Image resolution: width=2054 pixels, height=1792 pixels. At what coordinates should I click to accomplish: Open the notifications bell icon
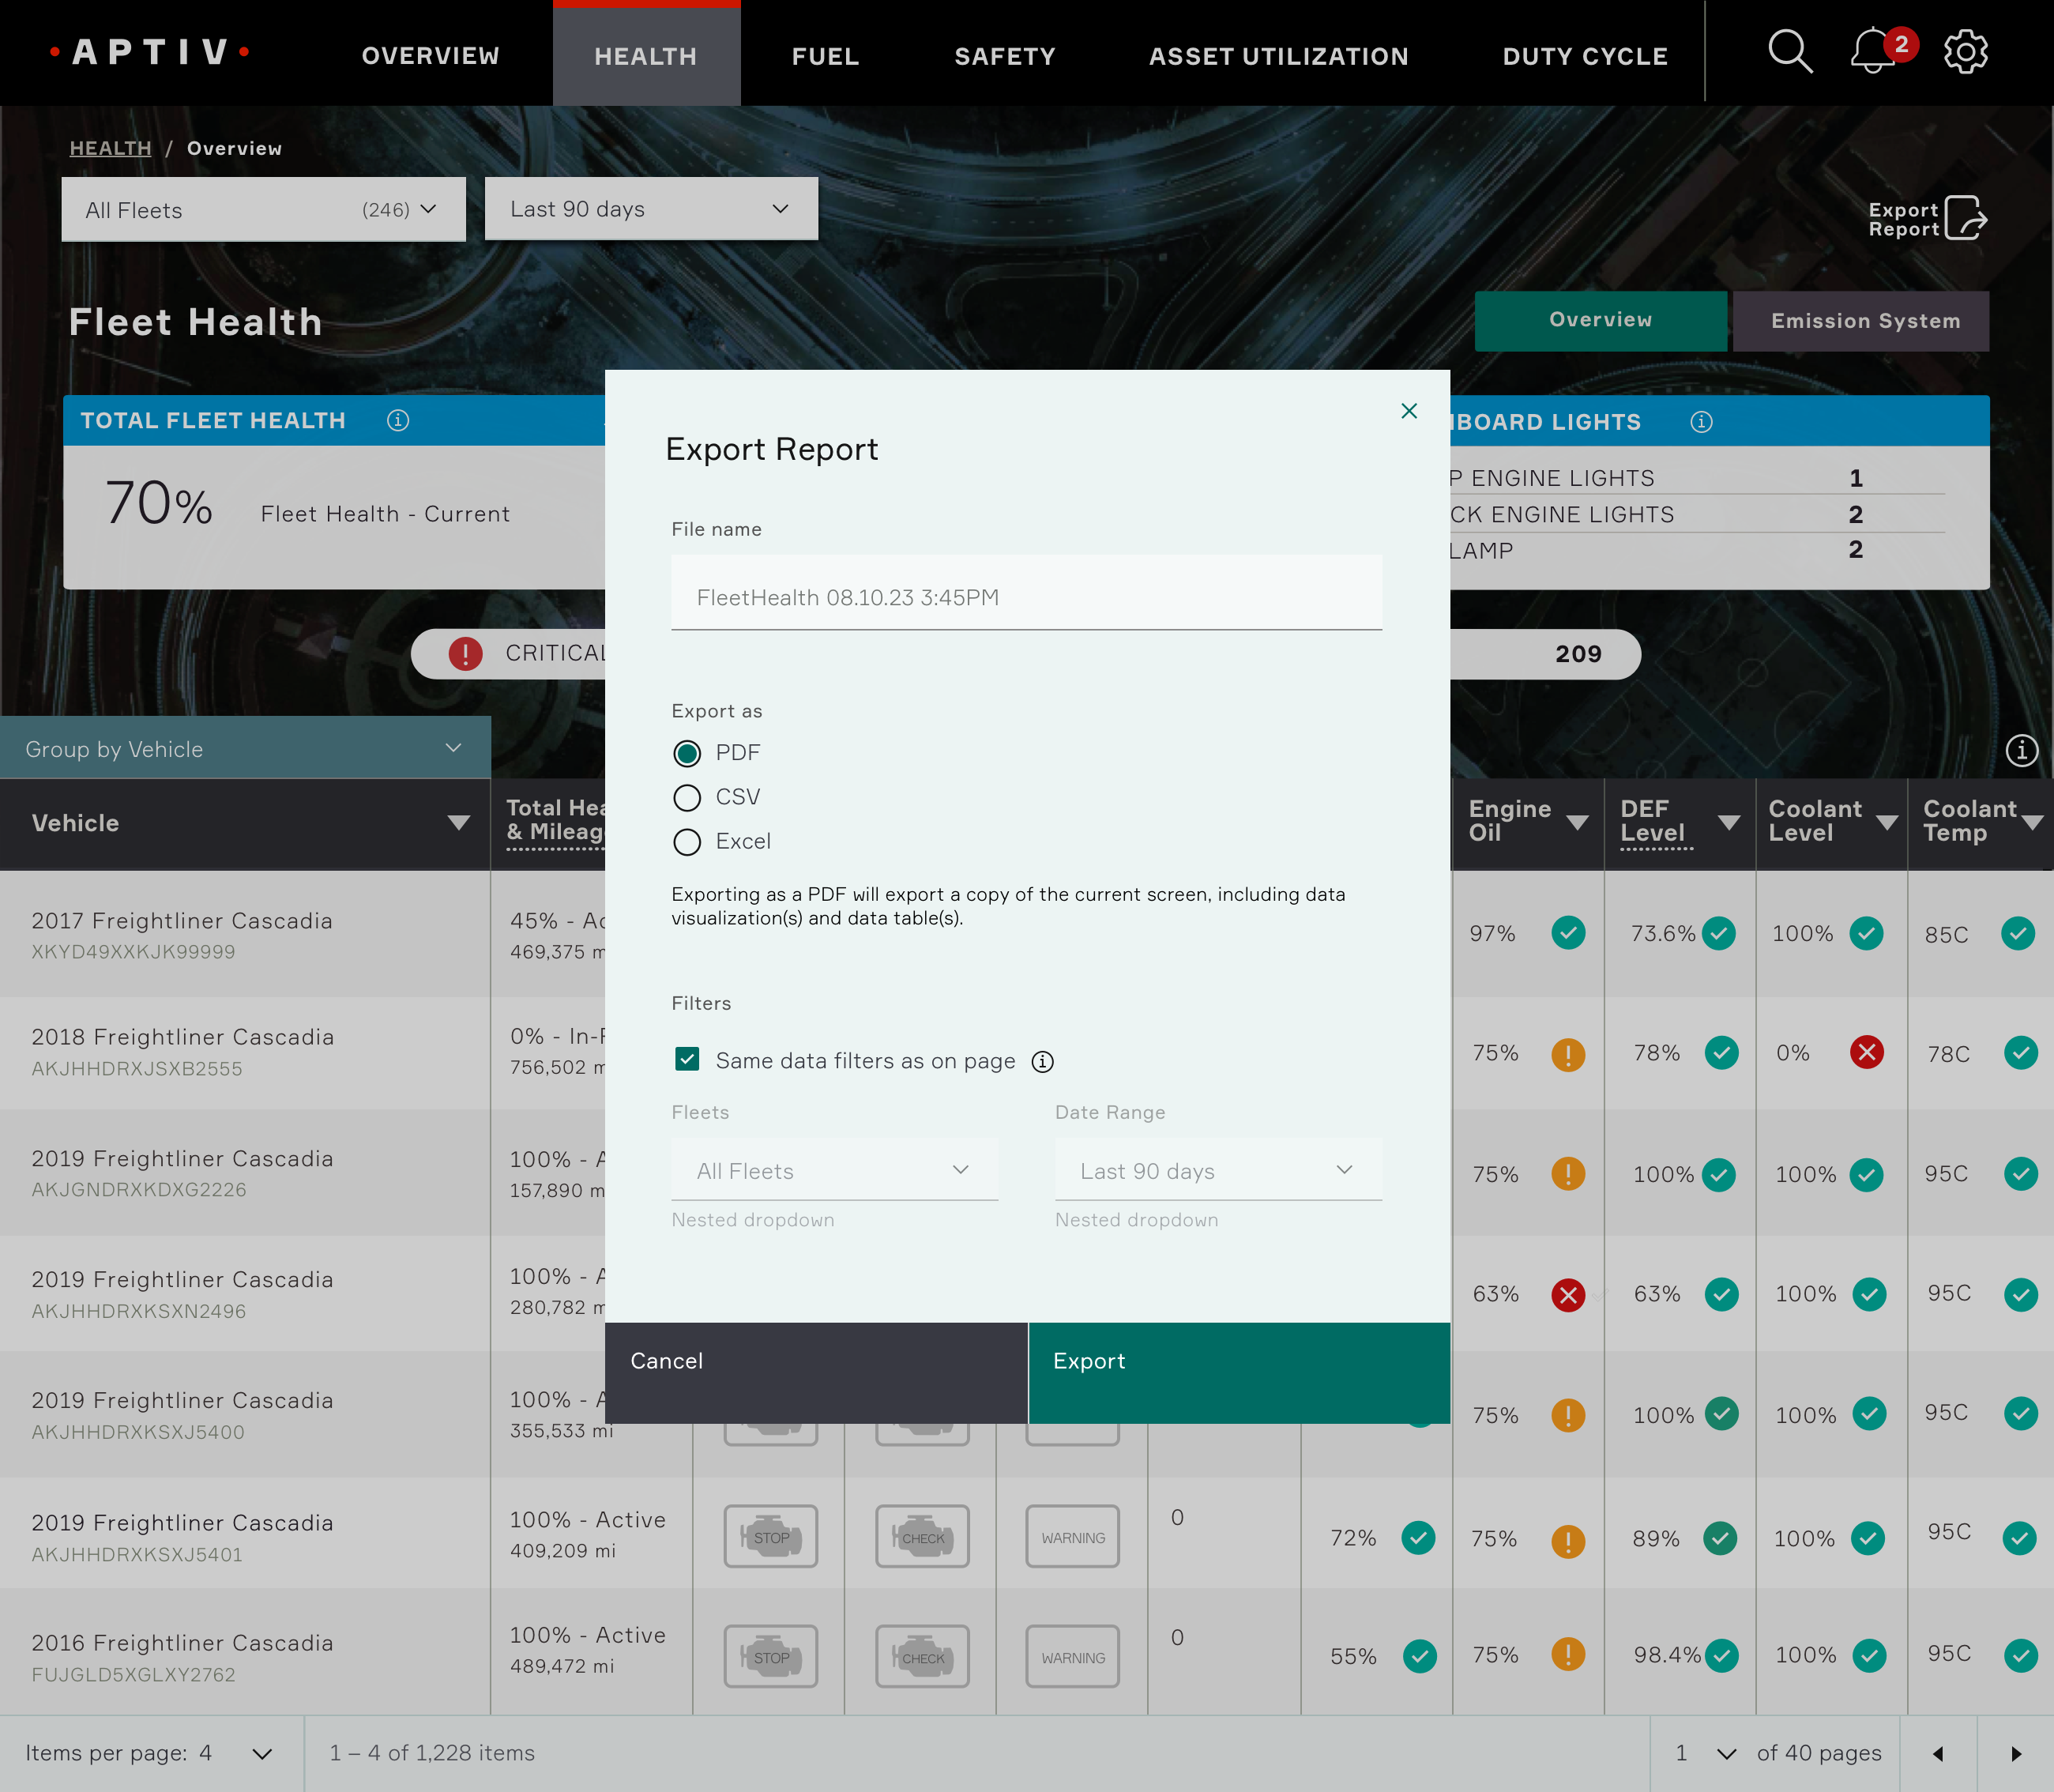[x=1874, y=52]
